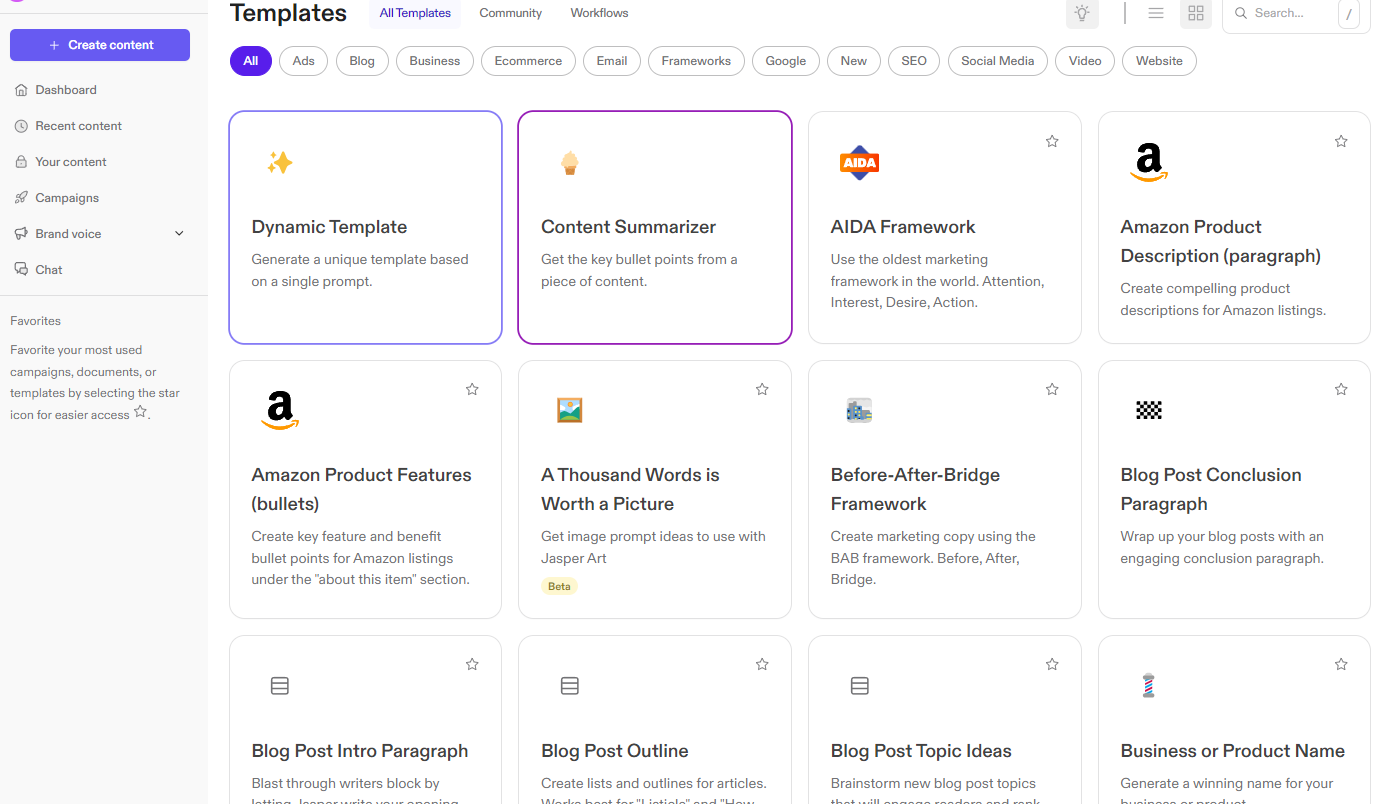Viewport: 1374px width, 804px height.
Task: Open the Community tab
Action: click(510, 13)
